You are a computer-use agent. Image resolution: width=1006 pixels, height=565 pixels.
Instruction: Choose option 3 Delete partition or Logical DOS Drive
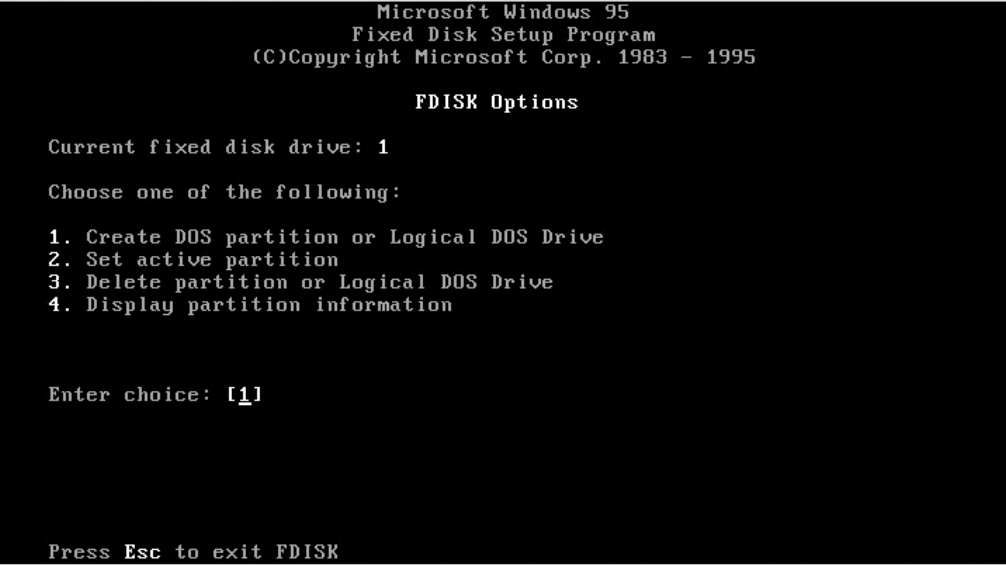coord(301,282)
